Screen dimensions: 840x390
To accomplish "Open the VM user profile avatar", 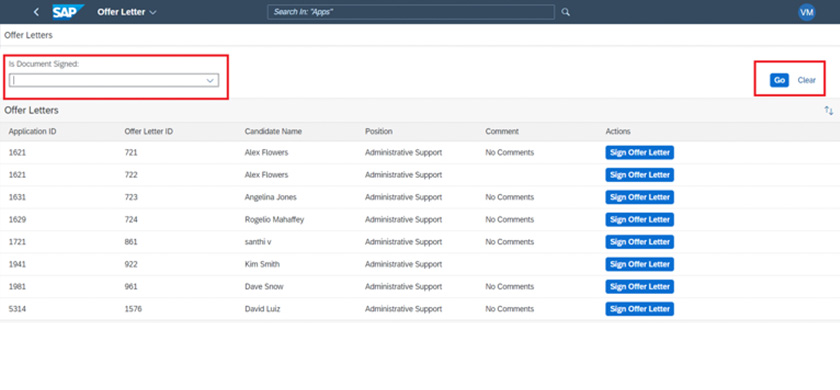I will 806,12.
